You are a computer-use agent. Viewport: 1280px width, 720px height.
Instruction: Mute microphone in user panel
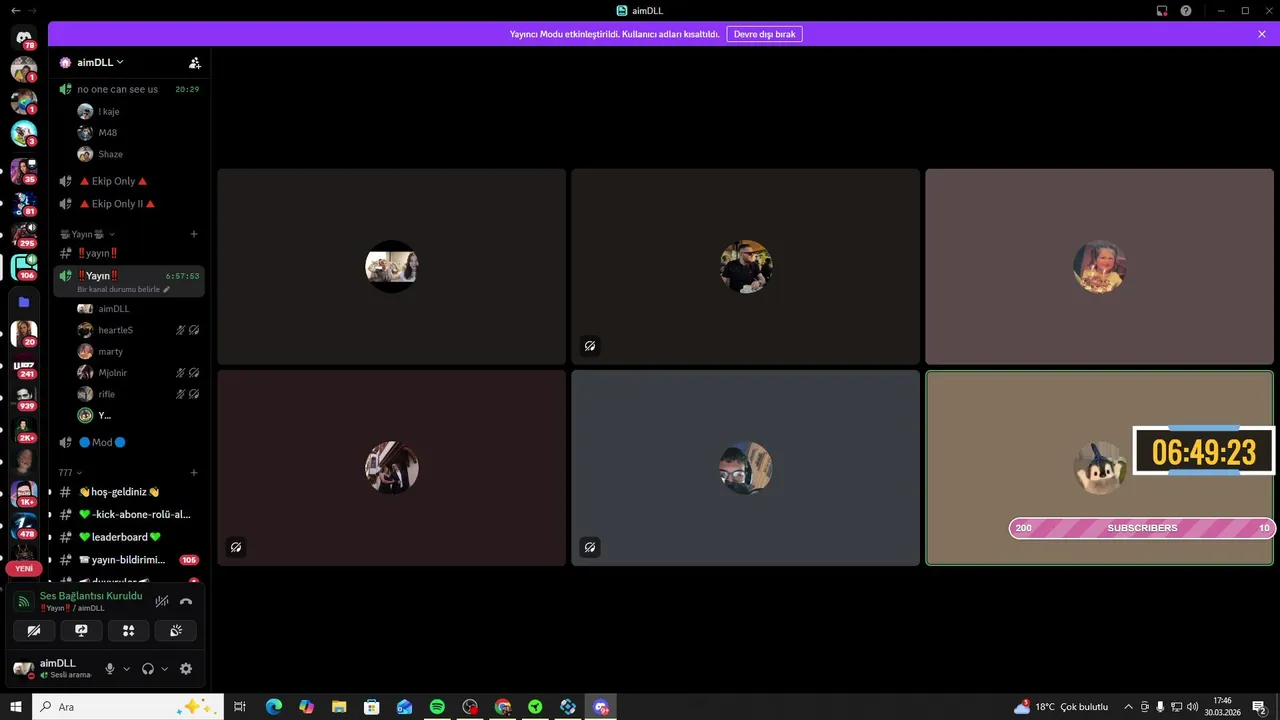point(110,669)
